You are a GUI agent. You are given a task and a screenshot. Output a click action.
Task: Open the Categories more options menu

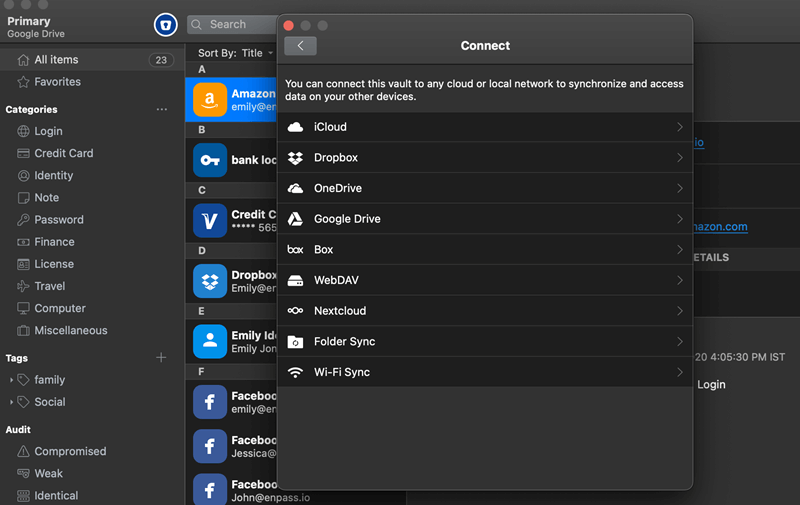162,109
